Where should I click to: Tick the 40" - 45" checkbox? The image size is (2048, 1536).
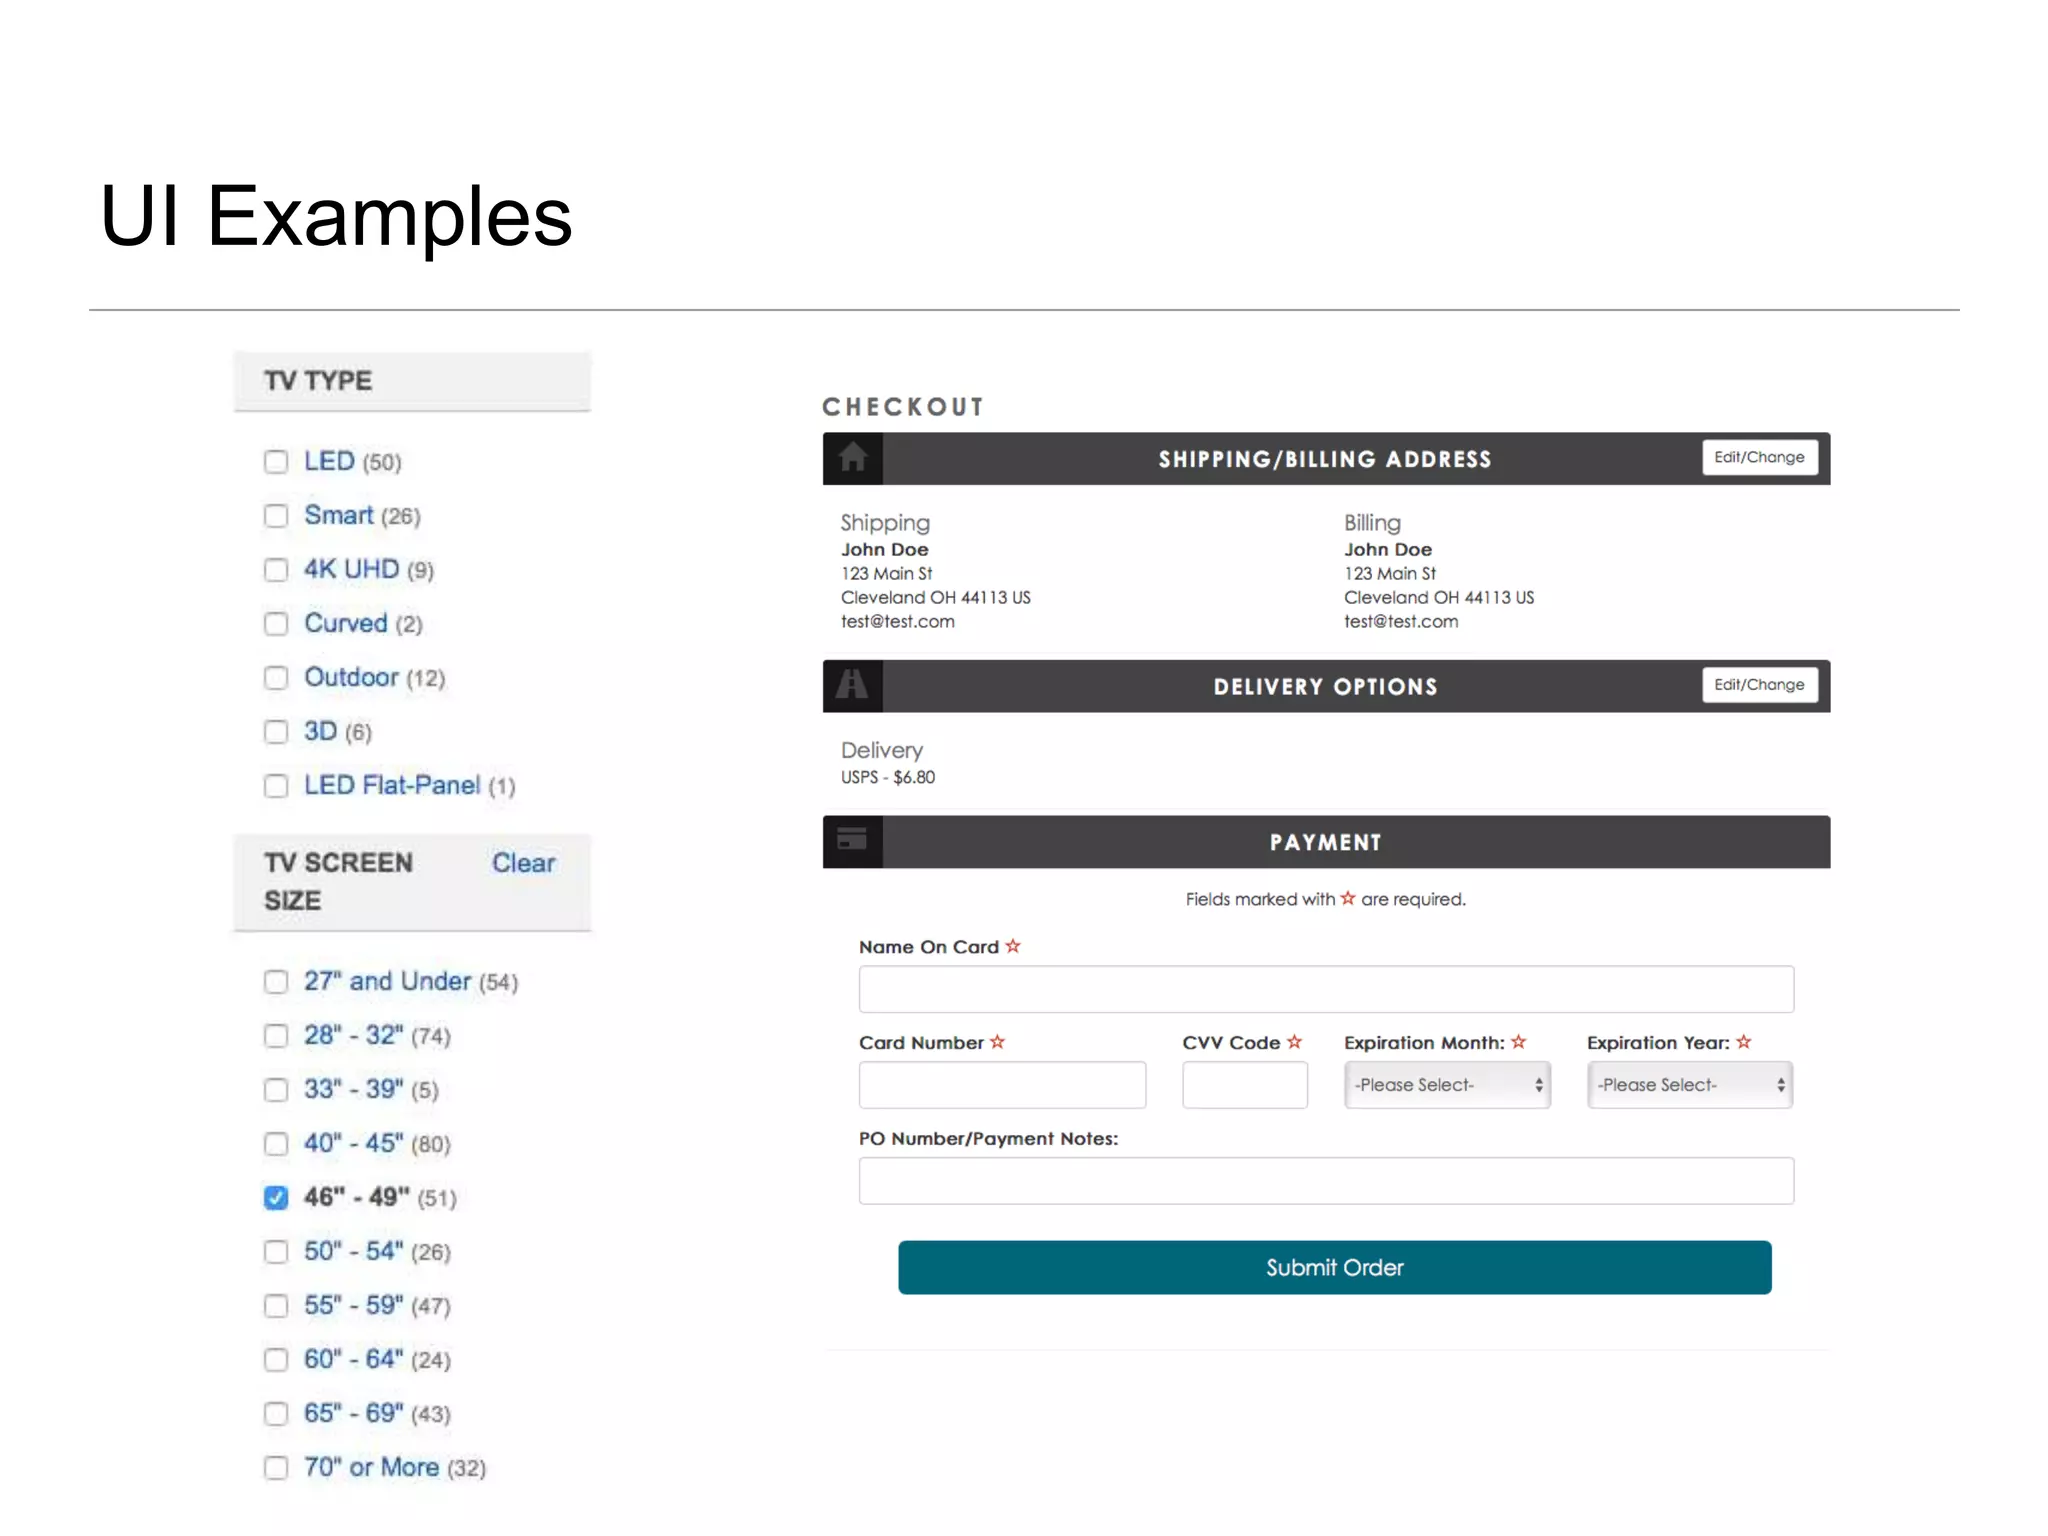(276, 1144)
